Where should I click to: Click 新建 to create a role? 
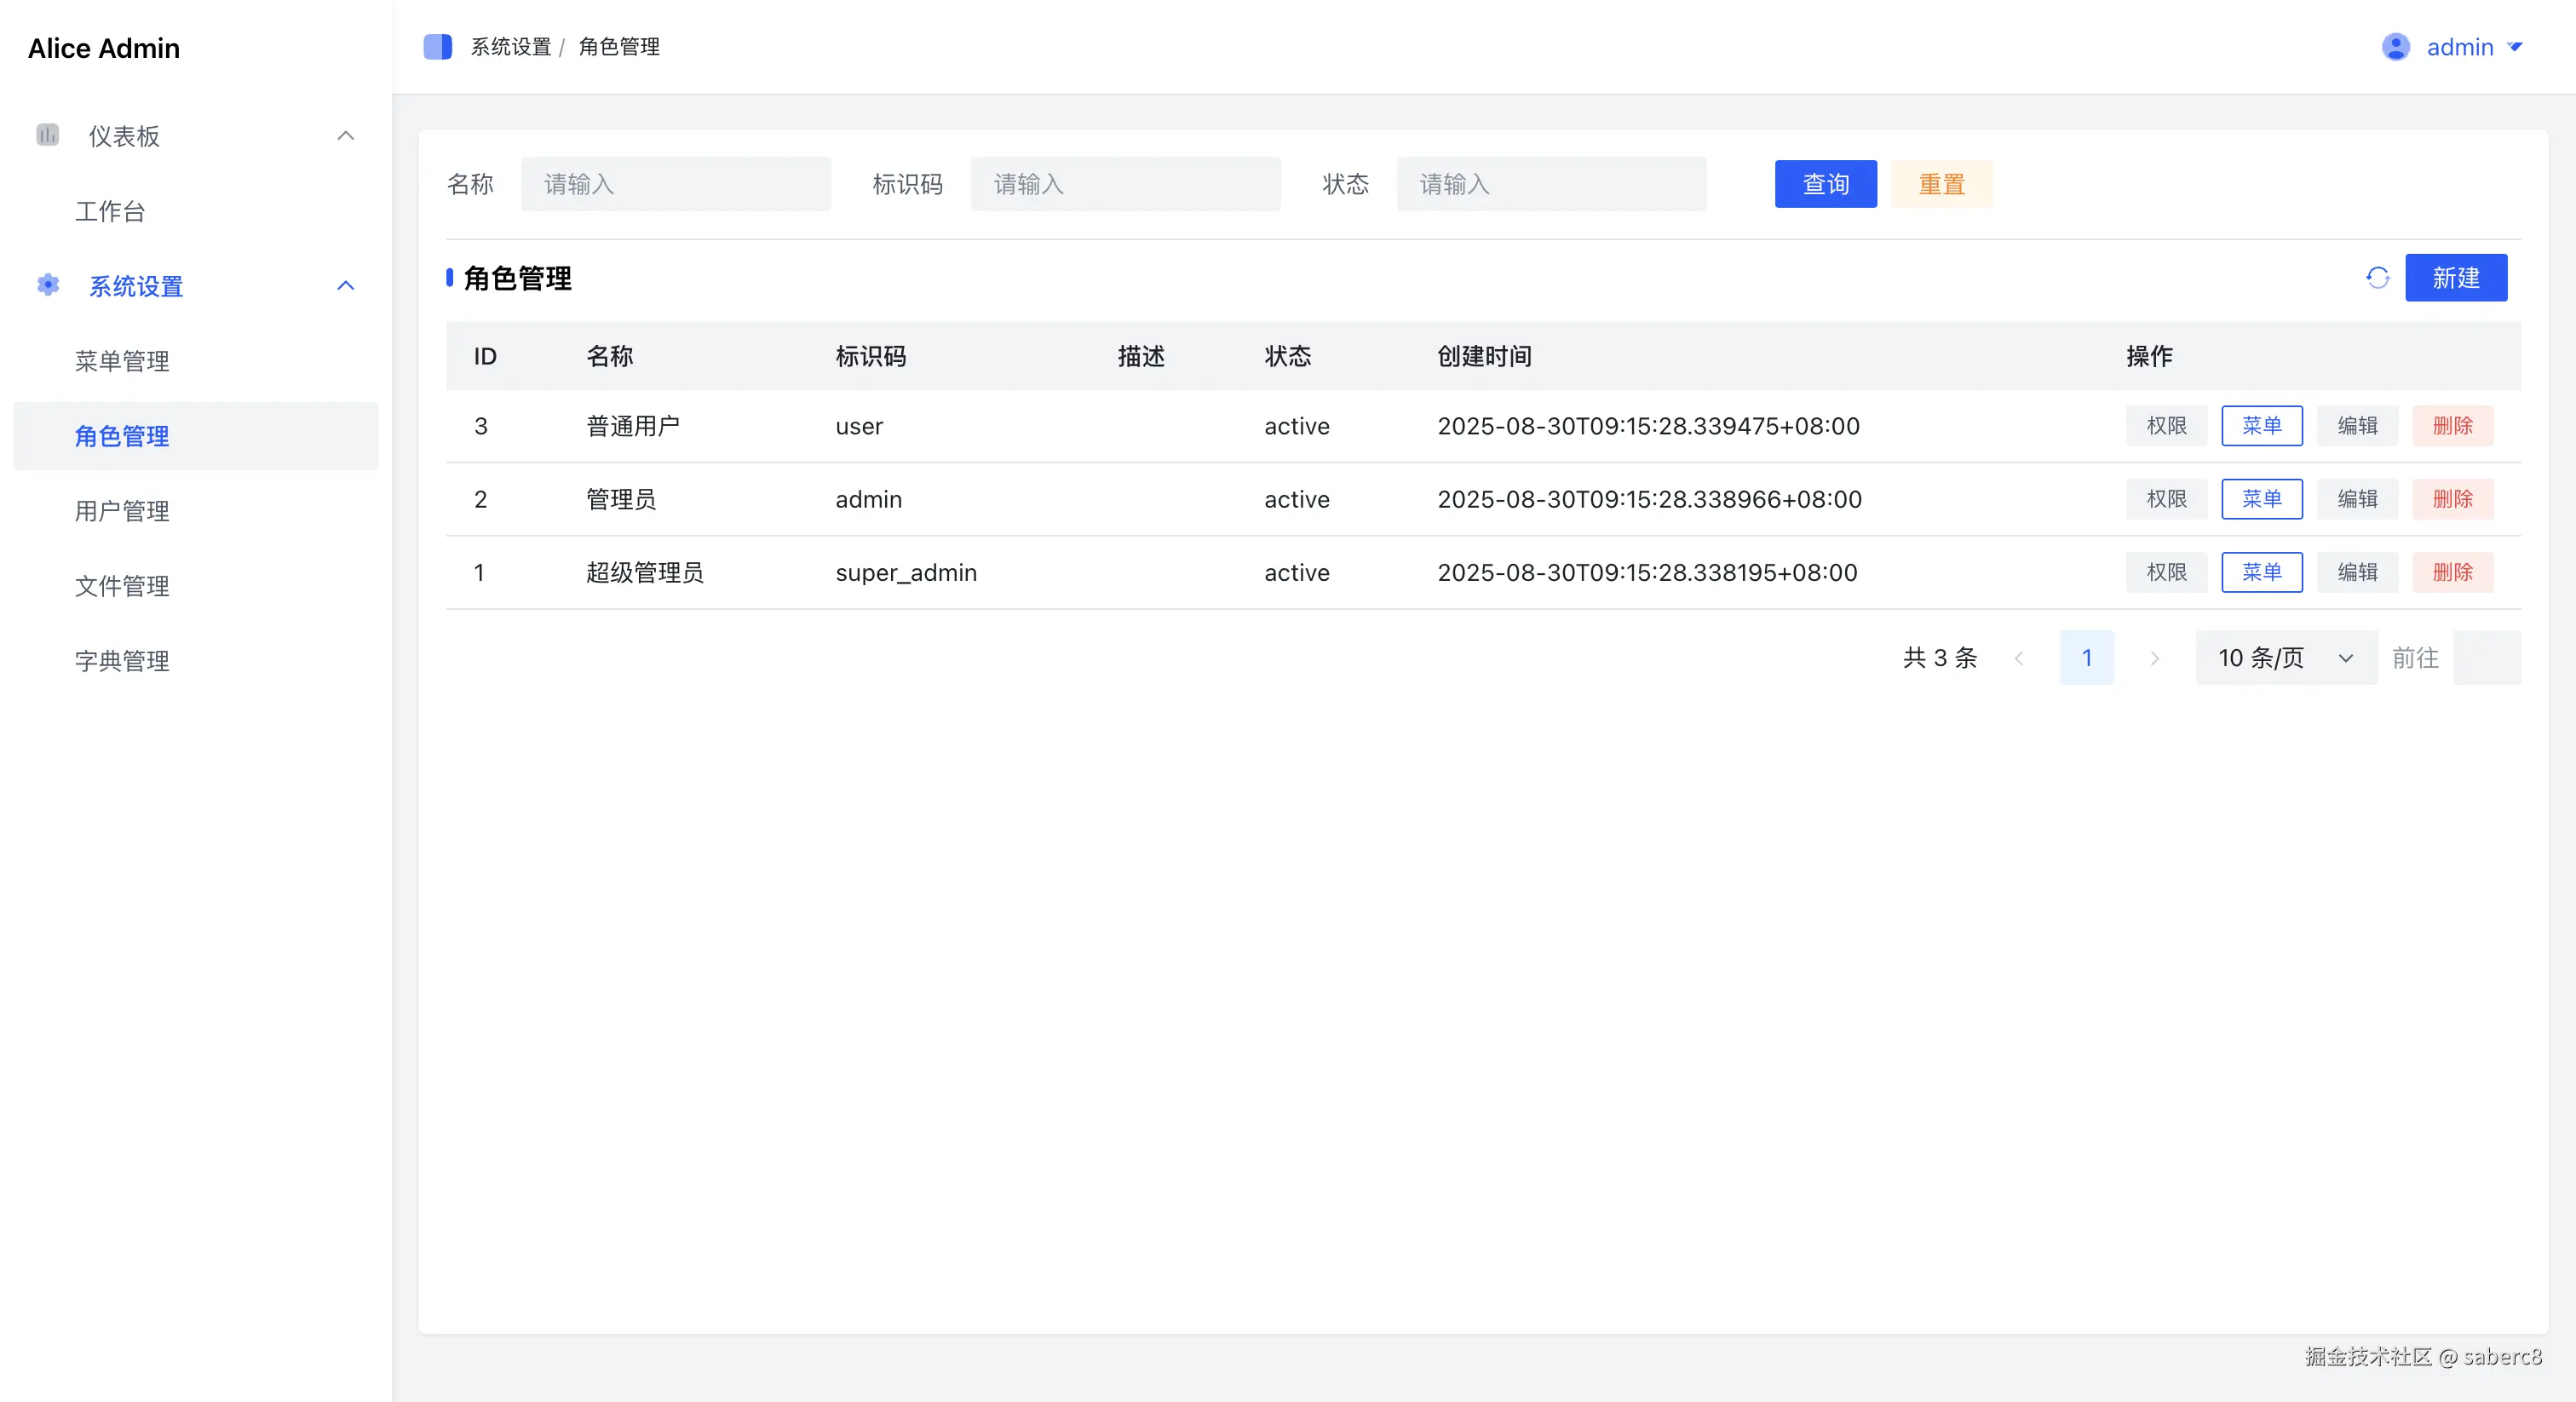[x=2455, y=278]
